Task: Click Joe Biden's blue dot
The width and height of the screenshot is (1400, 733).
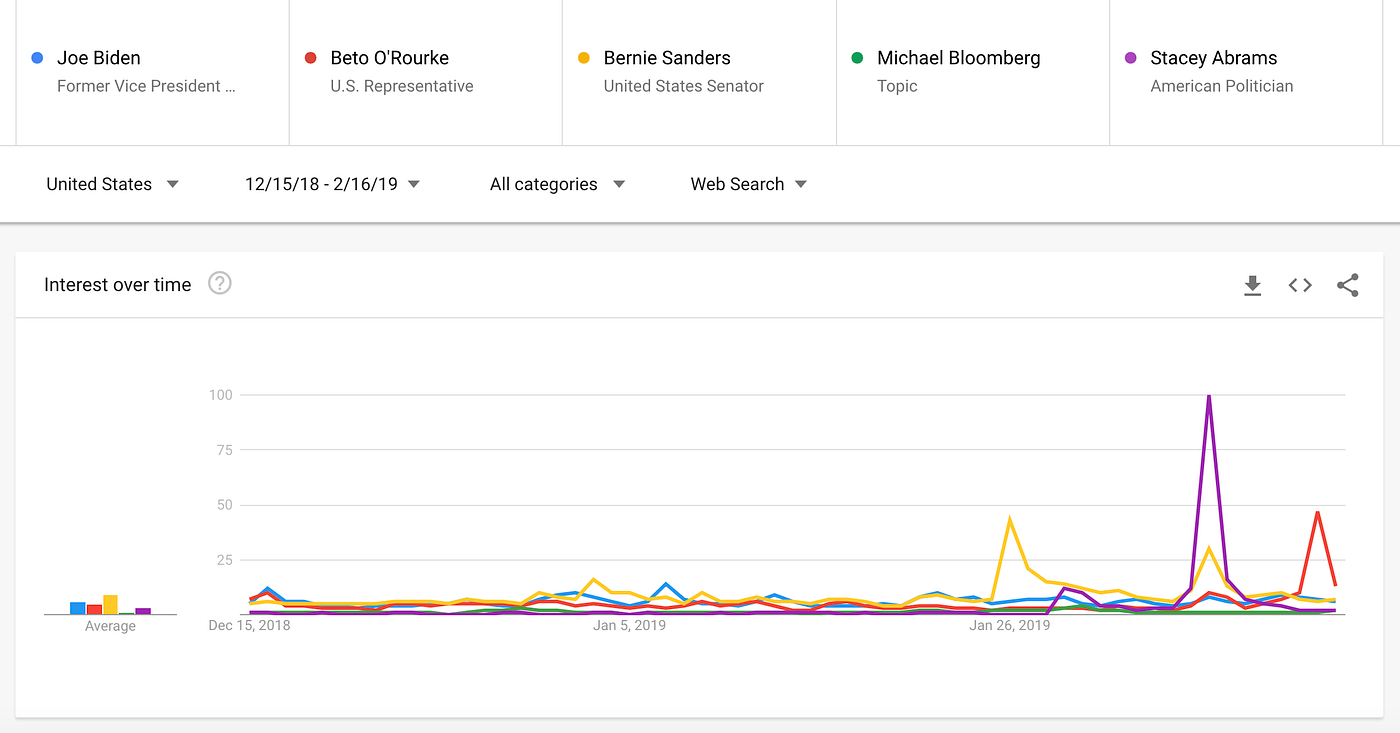Action: [x=37, y=58]
